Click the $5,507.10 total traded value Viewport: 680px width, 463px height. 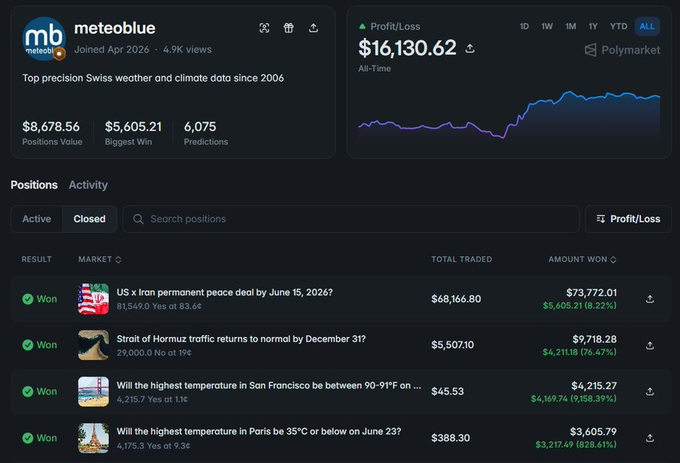coord(452,345)
